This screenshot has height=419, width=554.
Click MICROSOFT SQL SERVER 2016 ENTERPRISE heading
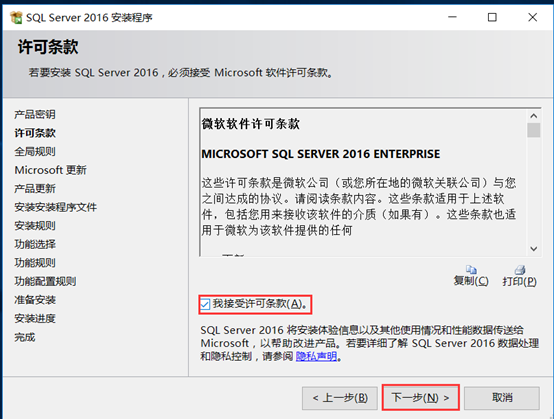[x=320, y=154]
